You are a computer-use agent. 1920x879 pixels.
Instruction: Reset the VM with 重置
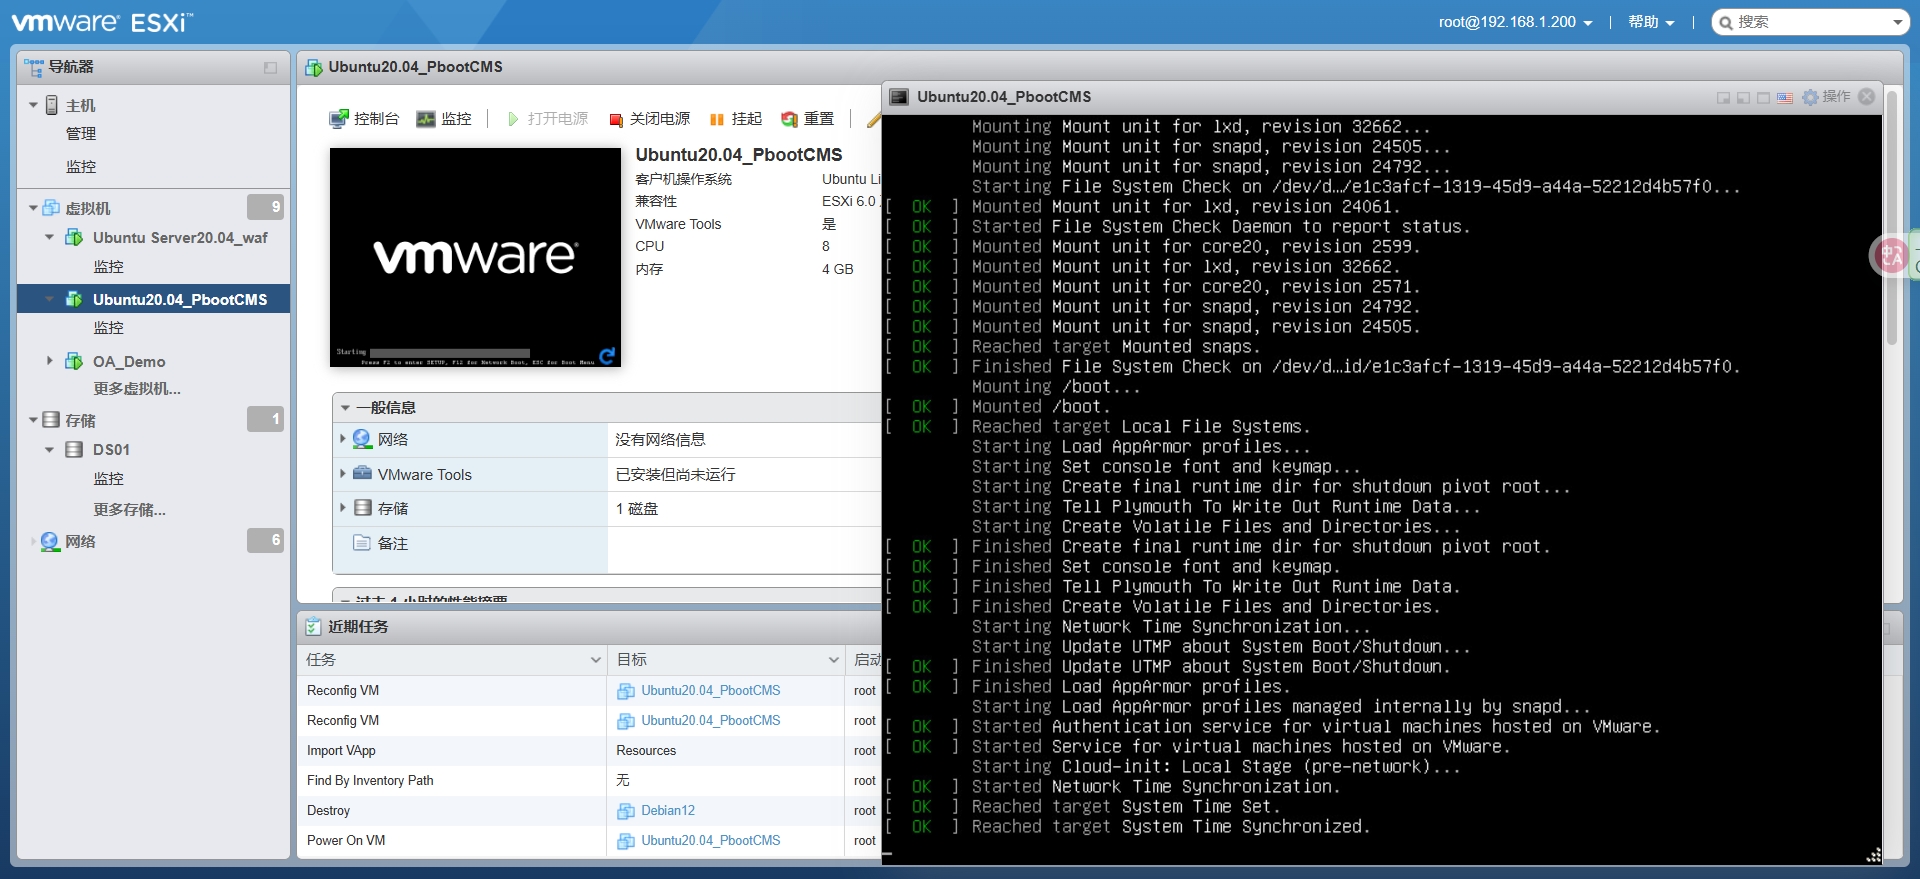[807, 119]
